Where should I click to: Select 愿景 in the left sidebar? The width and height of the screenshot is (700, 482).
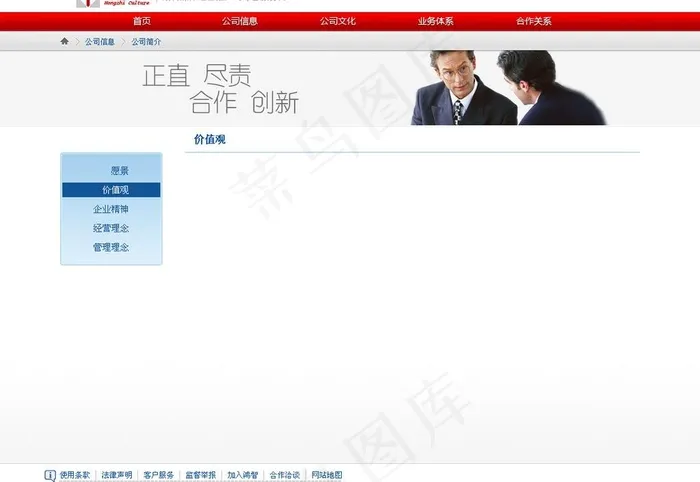119,171
